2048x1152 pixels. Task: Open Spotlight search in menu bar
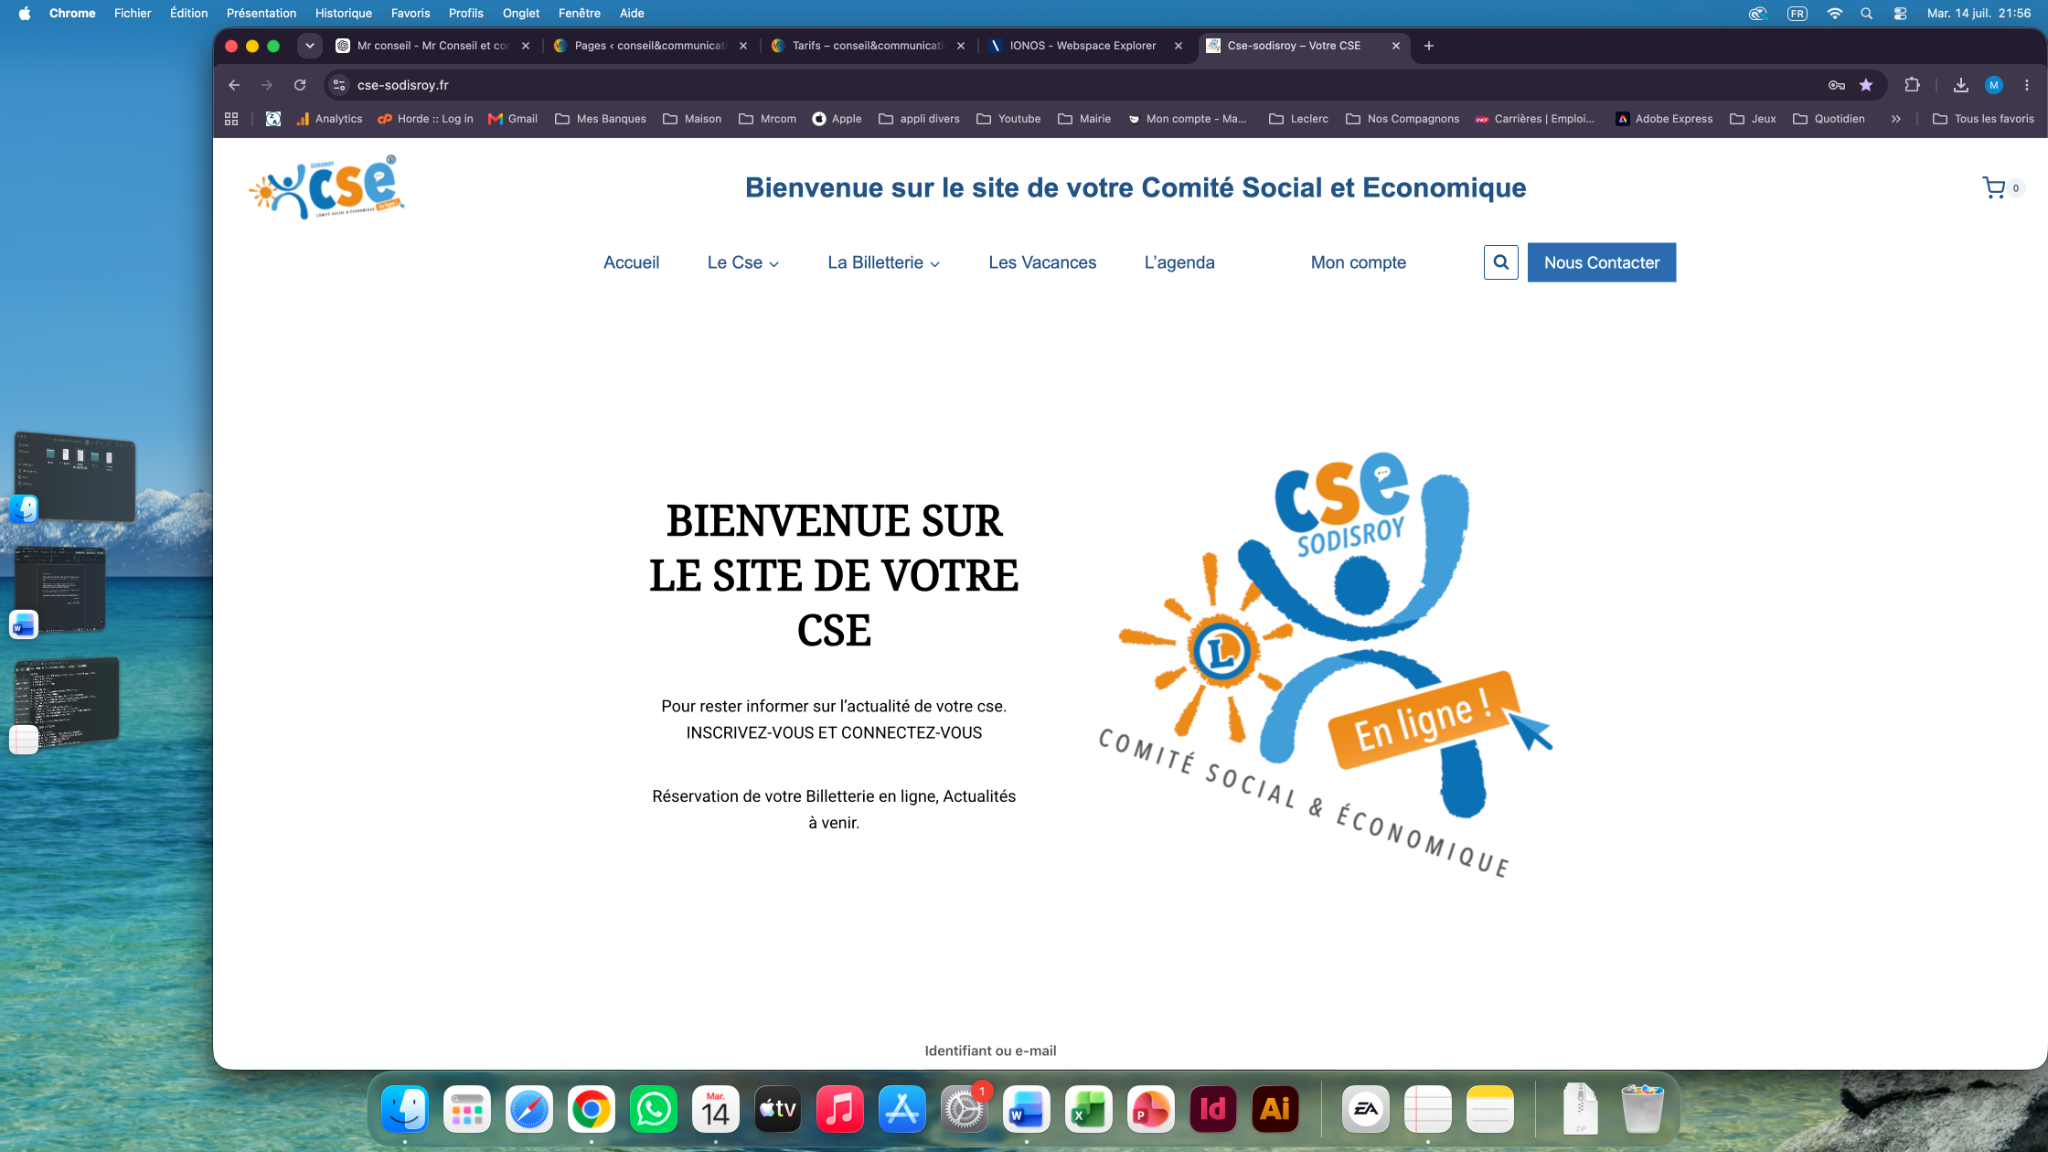coord(1866,13)
